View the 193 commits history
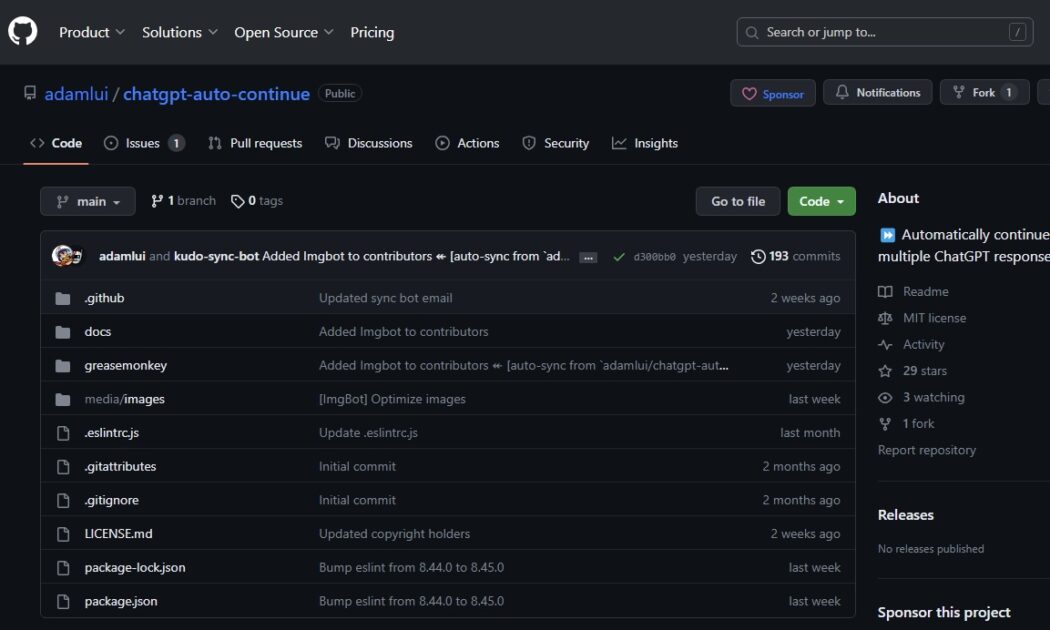The width and height of the screenshot is (1050, 630). coord(796,256)
